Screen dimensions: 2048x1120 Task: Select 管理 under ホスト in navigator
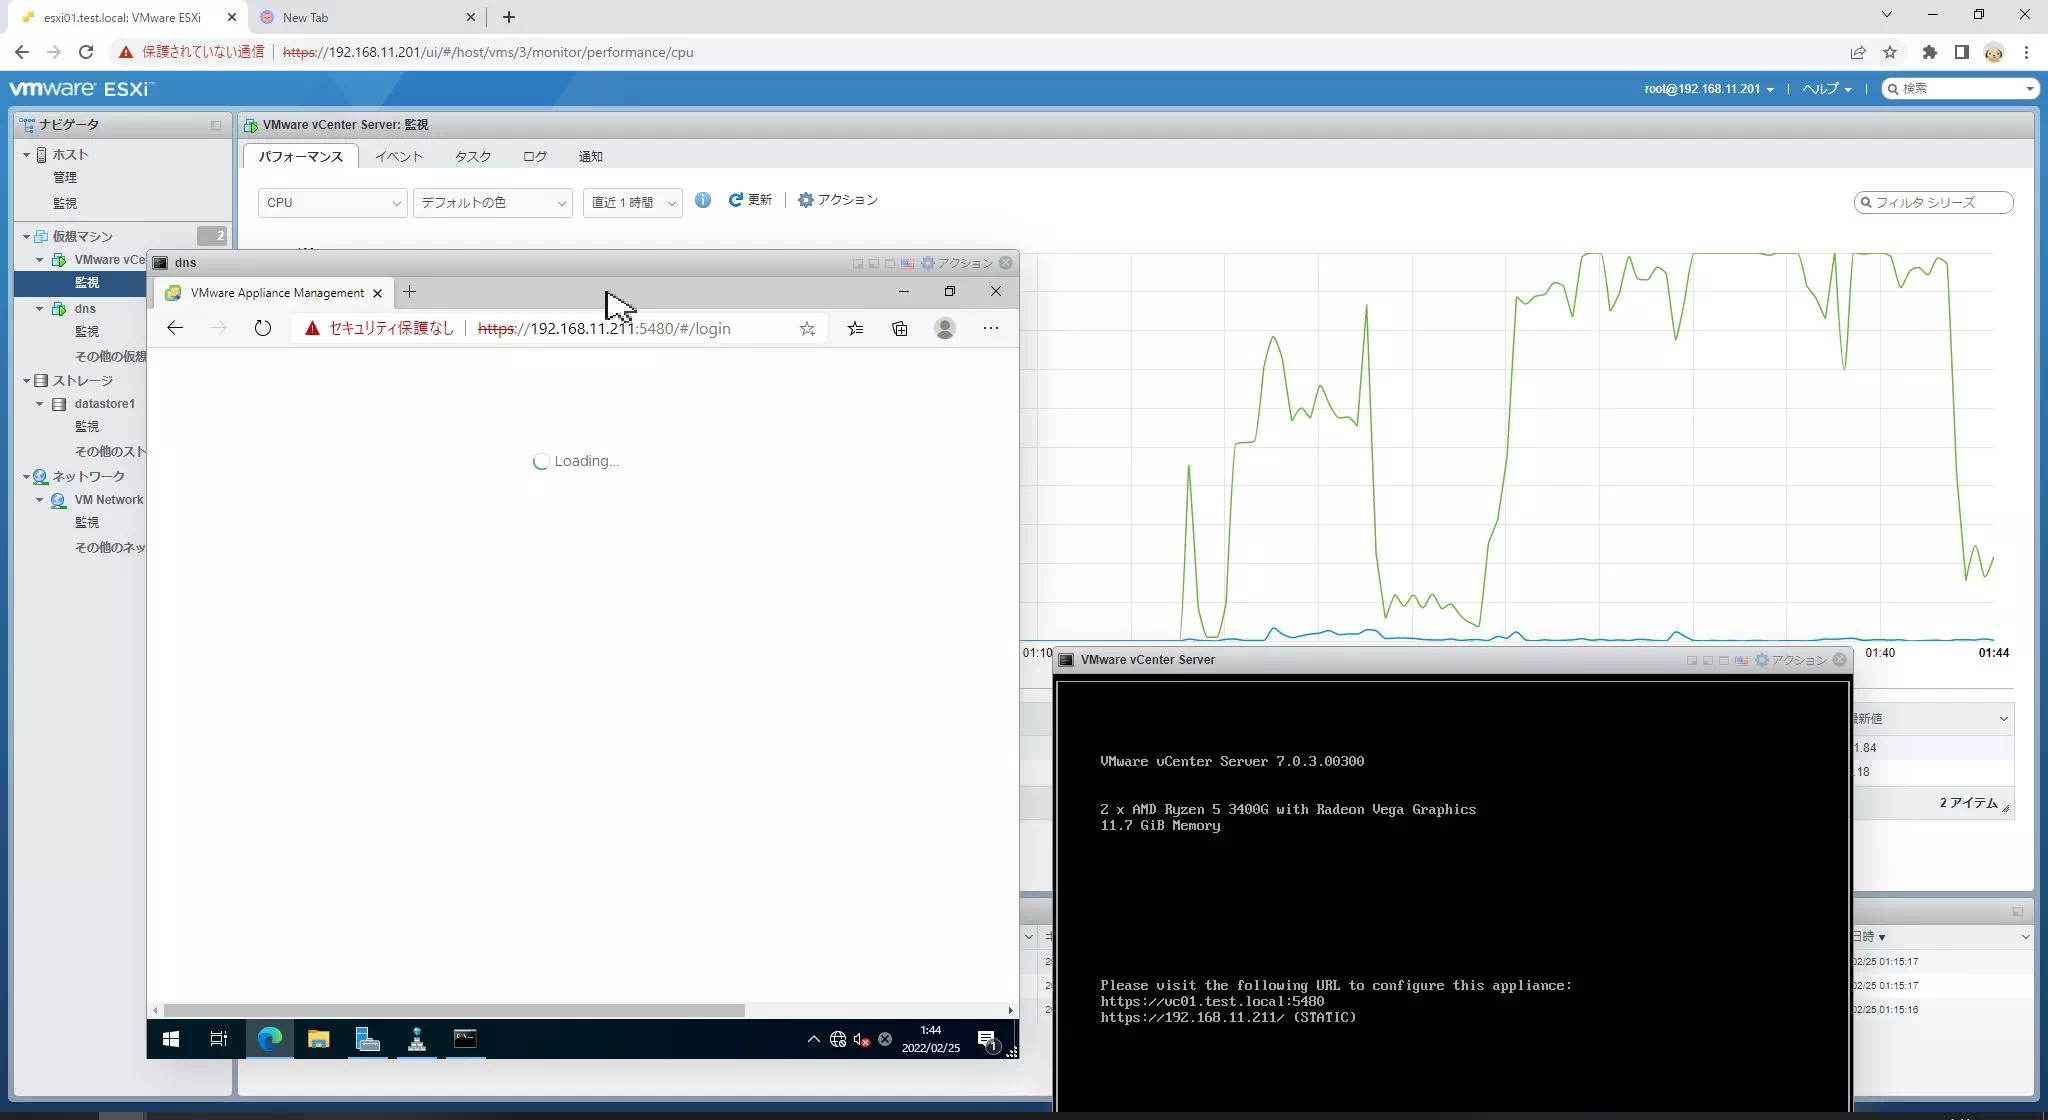(65, 177)
